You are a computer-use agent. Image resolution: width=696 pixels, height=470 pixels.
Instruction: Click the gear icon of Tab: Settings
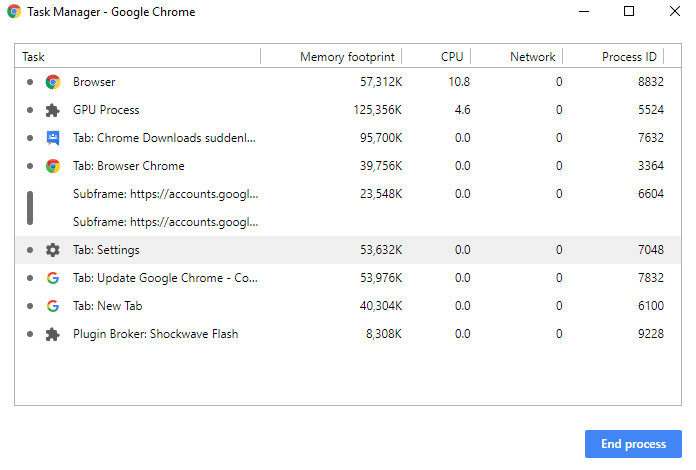(x=53, y=250)
